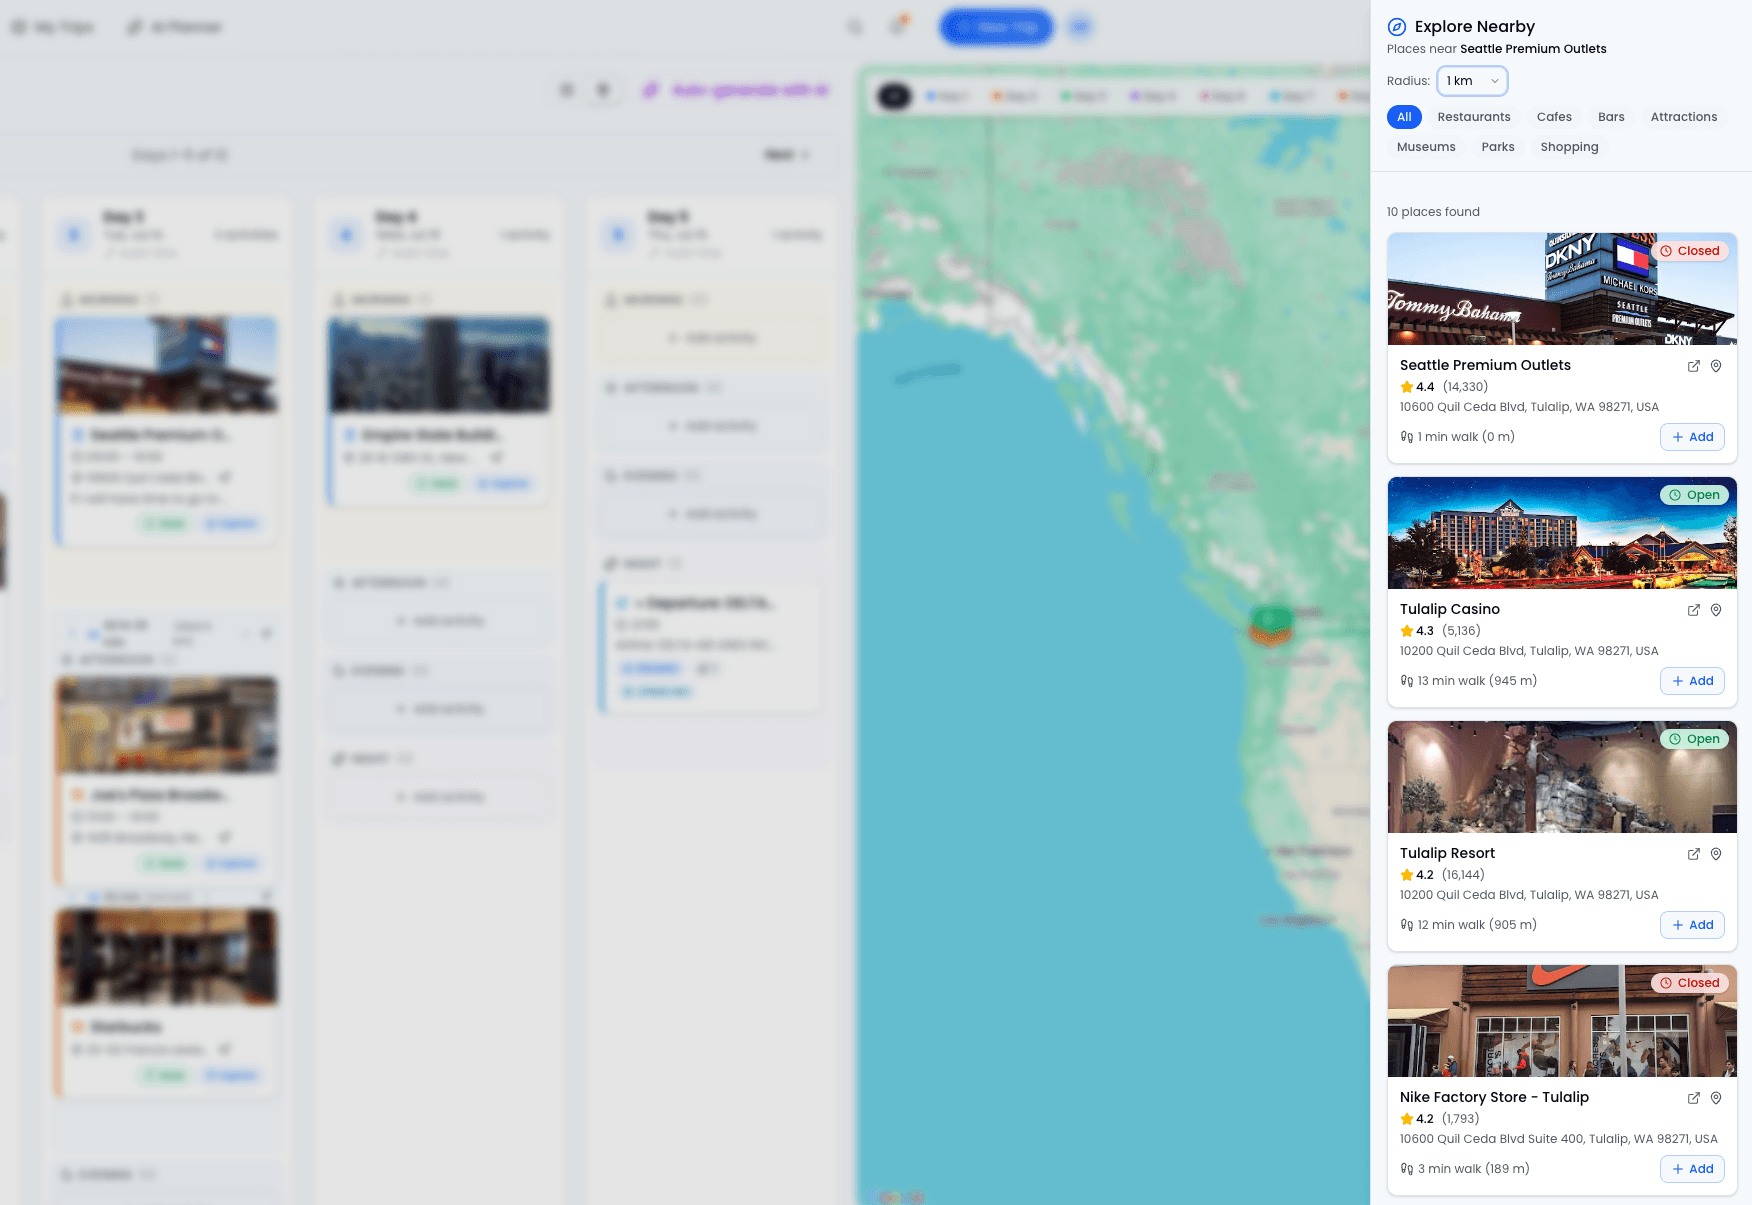The height and width of the screenshot is (1205, 1752).
Task: Click the '13 min walk (945 m)' distance text
Action: [1477, 681]
